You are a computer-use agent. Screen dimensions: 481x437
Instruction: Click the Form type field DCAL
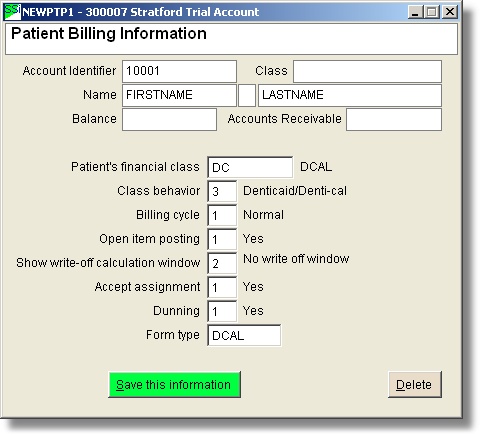tap(244, 335)
